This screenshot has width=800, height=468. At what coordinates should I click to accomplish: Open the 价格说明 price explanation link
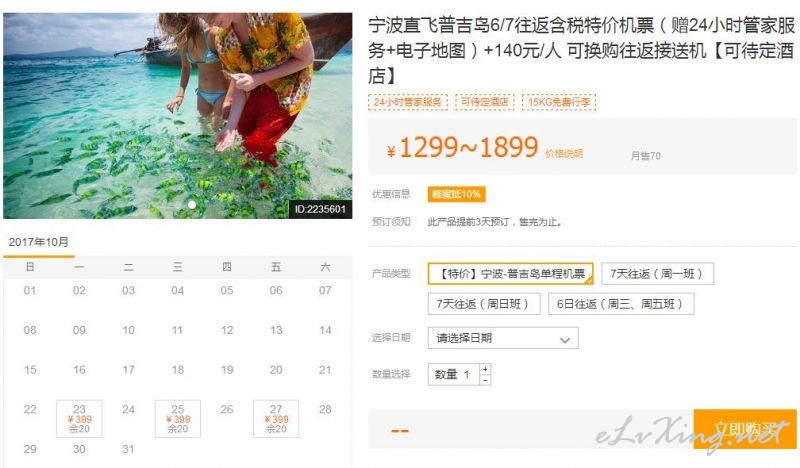point(564,153)
